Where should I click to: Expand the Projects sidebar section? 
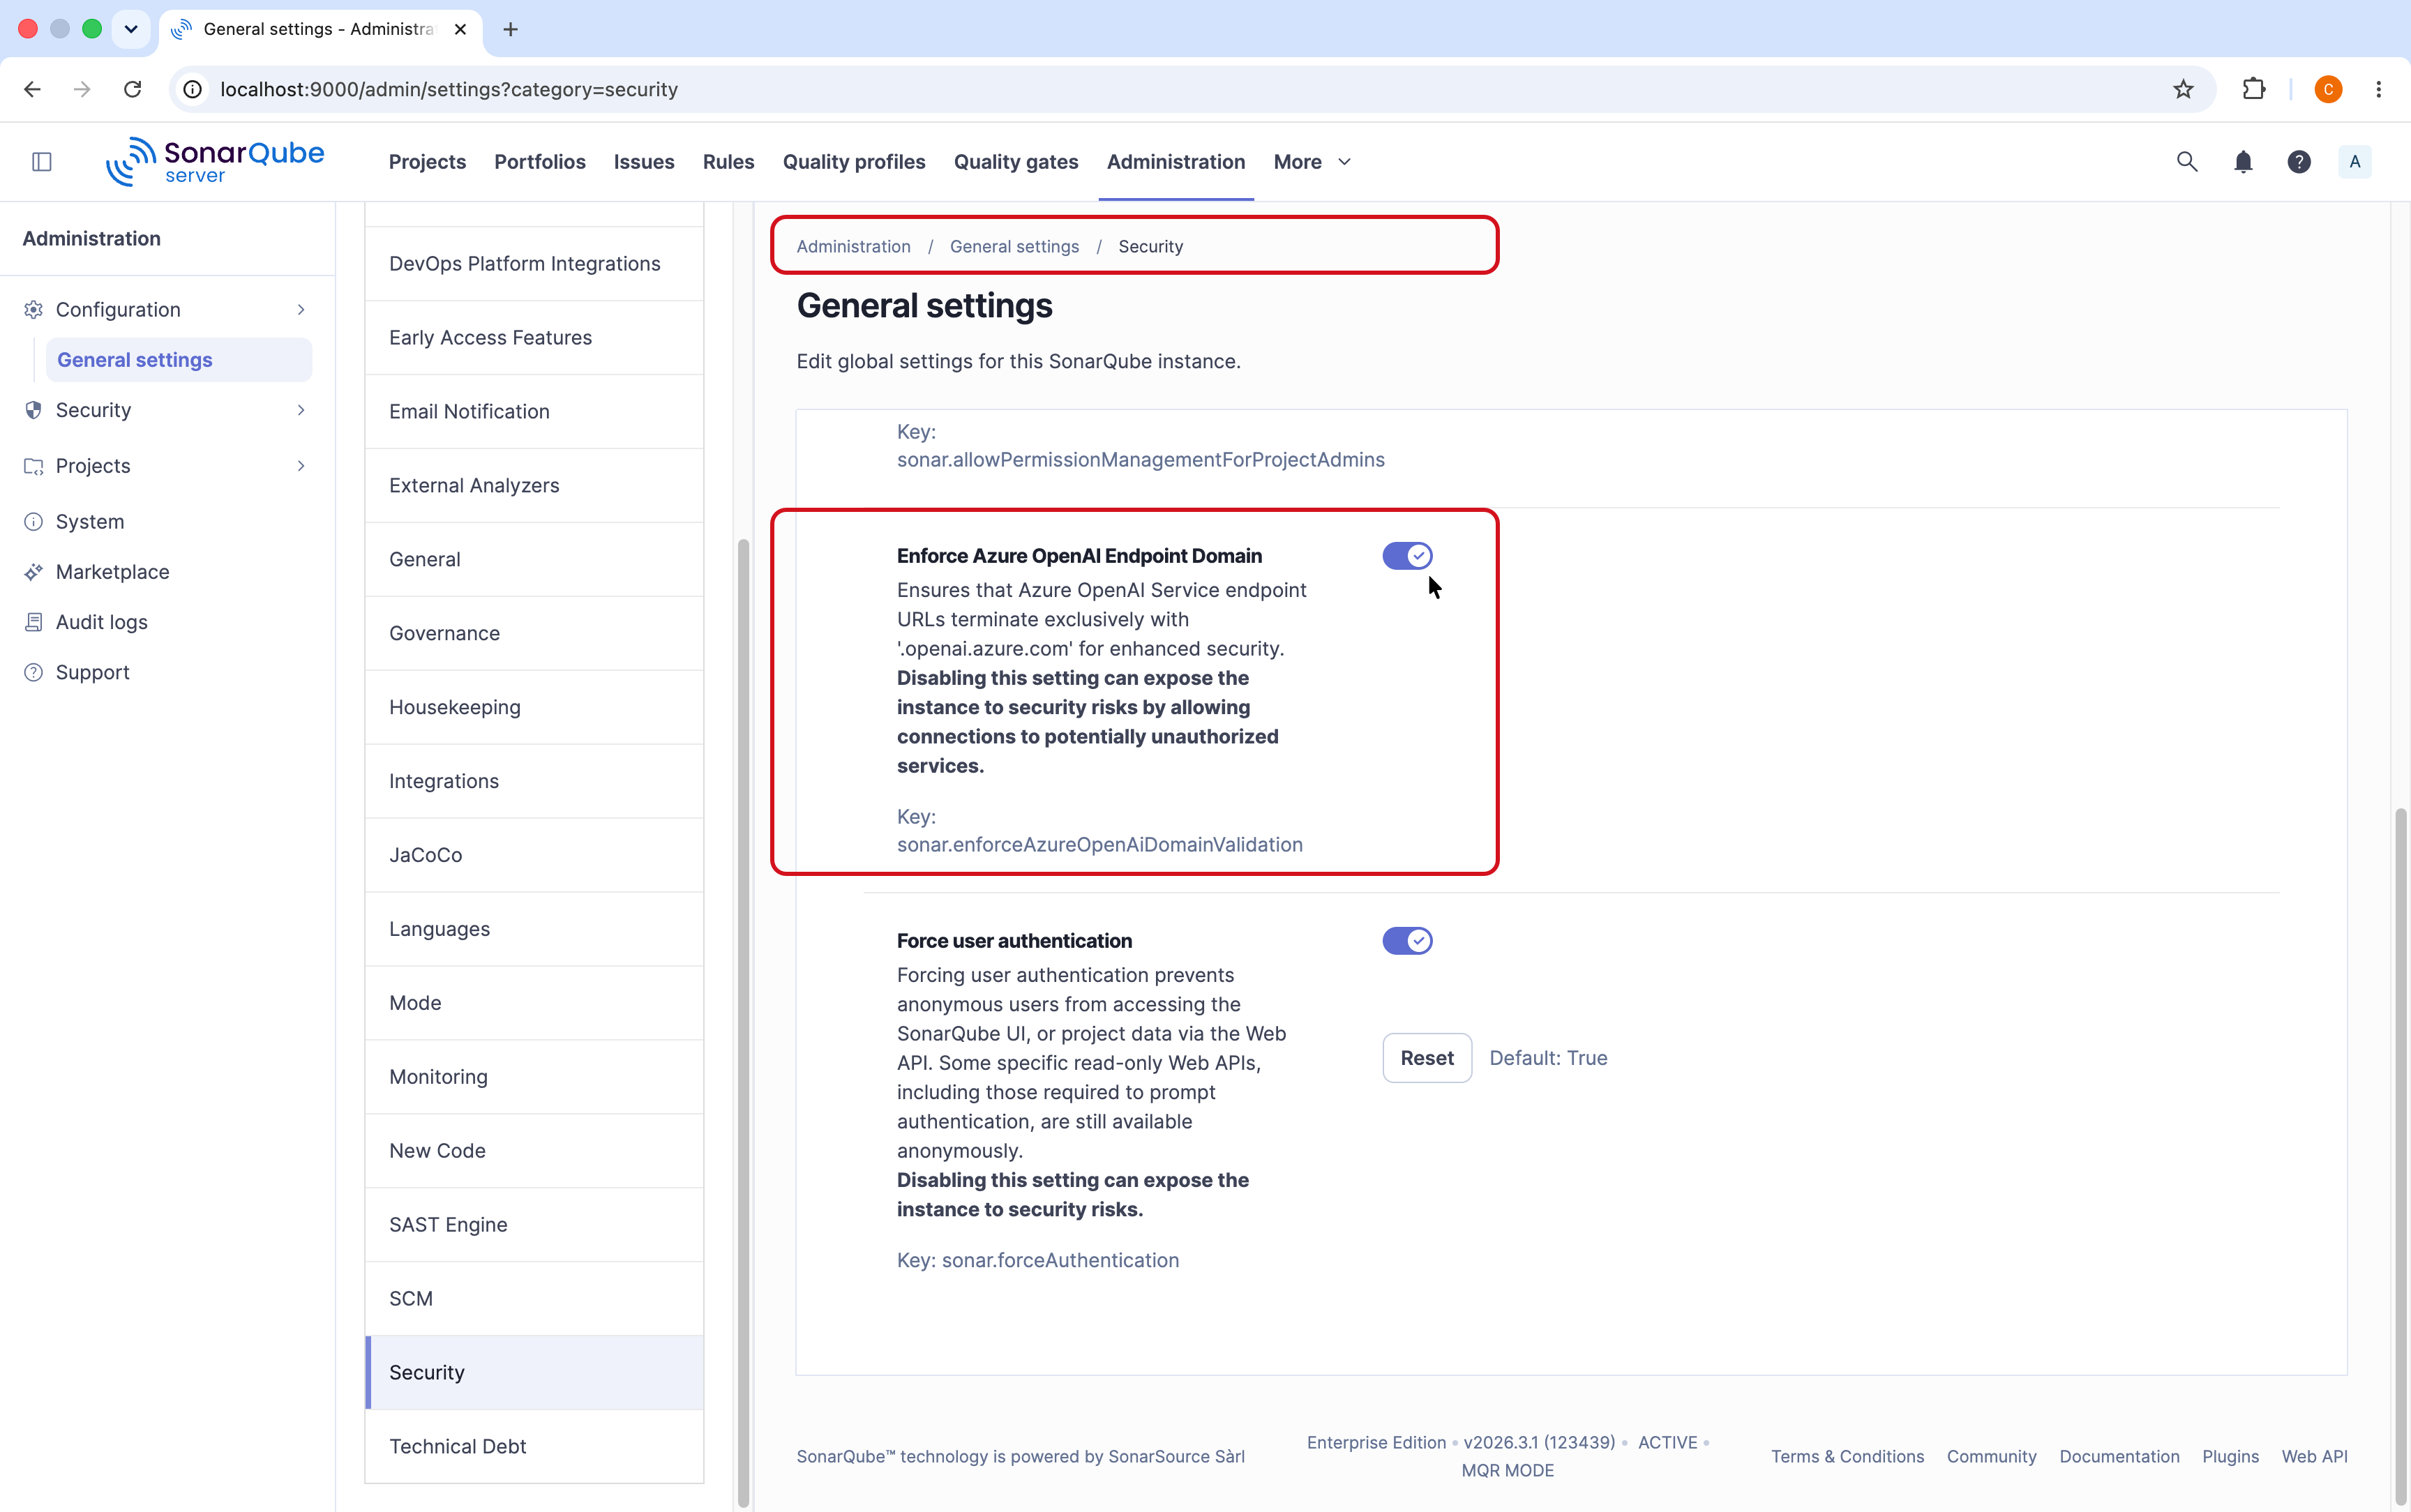click(167, 466)
